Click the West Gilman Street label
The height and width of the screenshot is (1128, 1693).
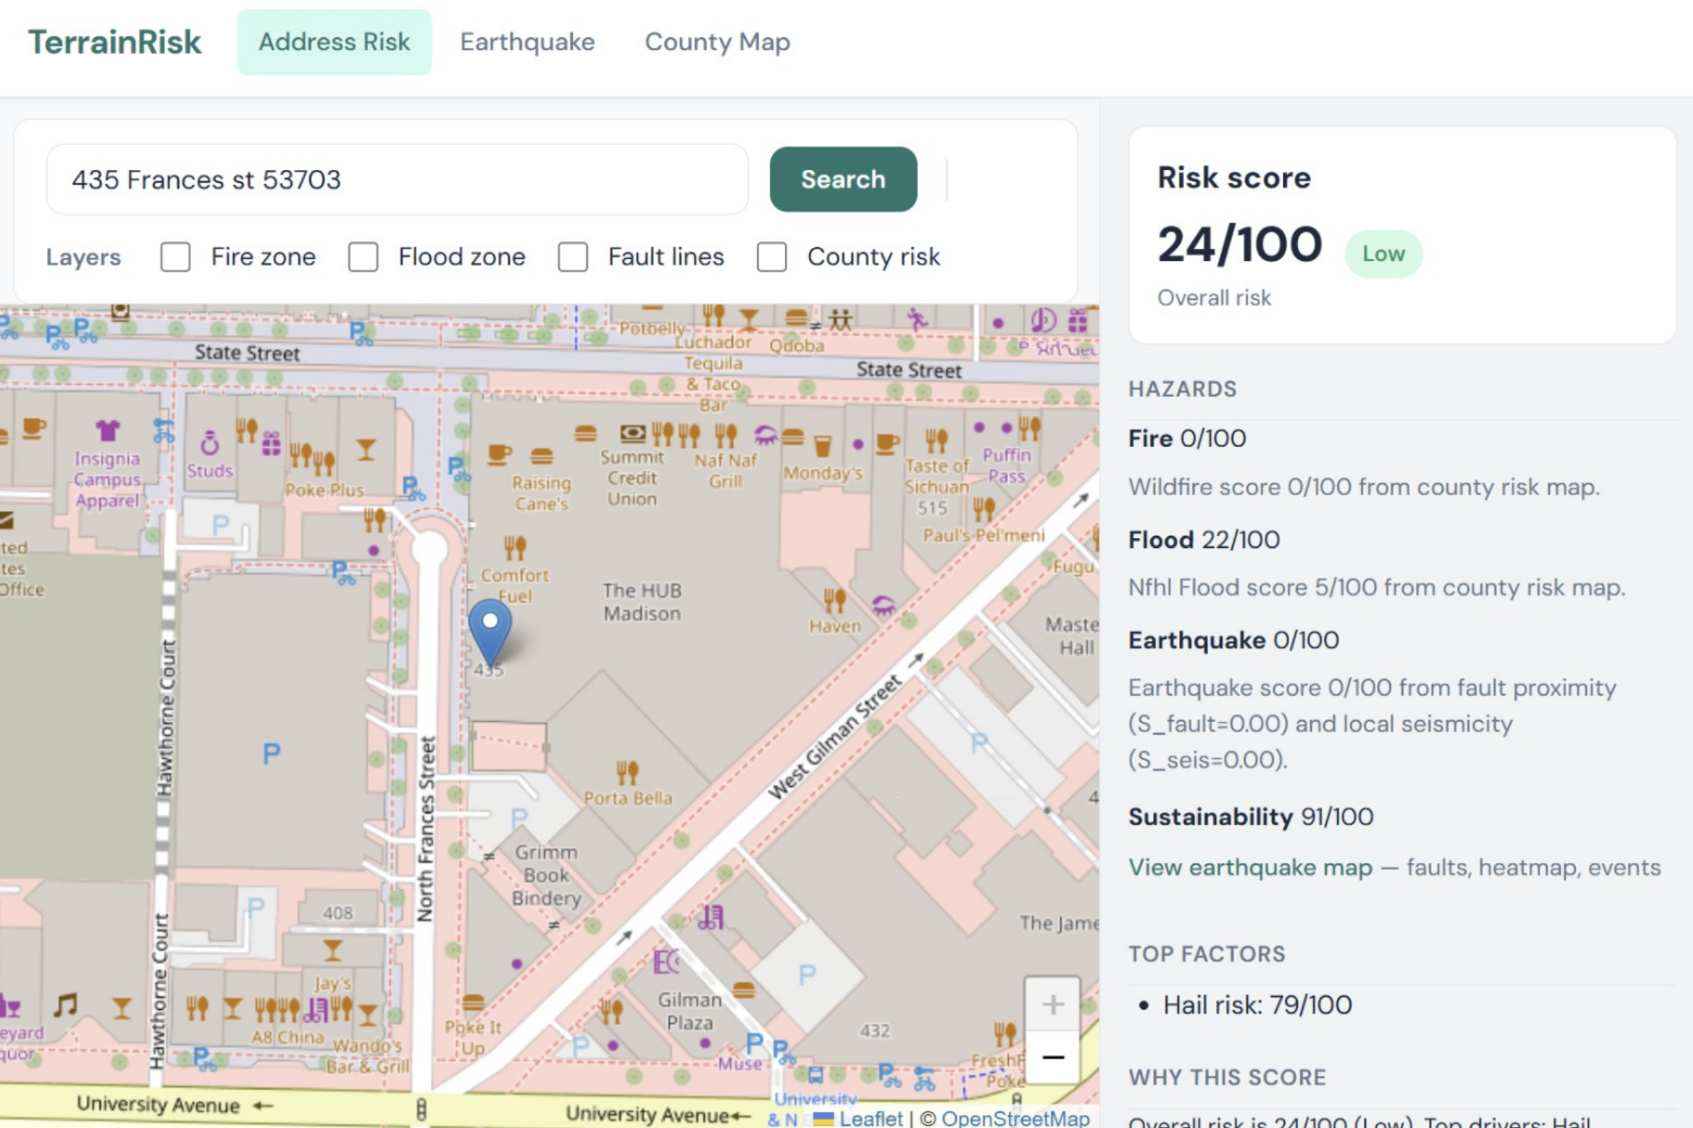[x=835, y=738]
